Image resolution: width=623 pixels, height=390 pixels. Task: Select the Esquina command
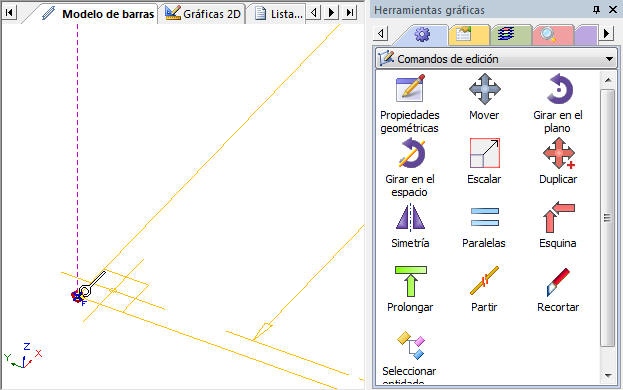559,217
